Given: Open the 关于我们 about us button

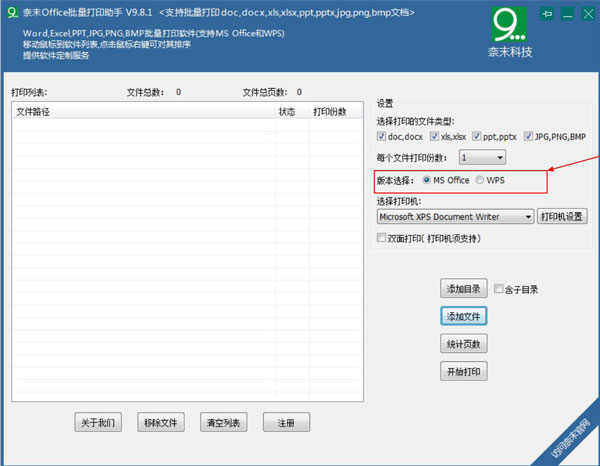Looking at the screenshot, I should 98,422.
